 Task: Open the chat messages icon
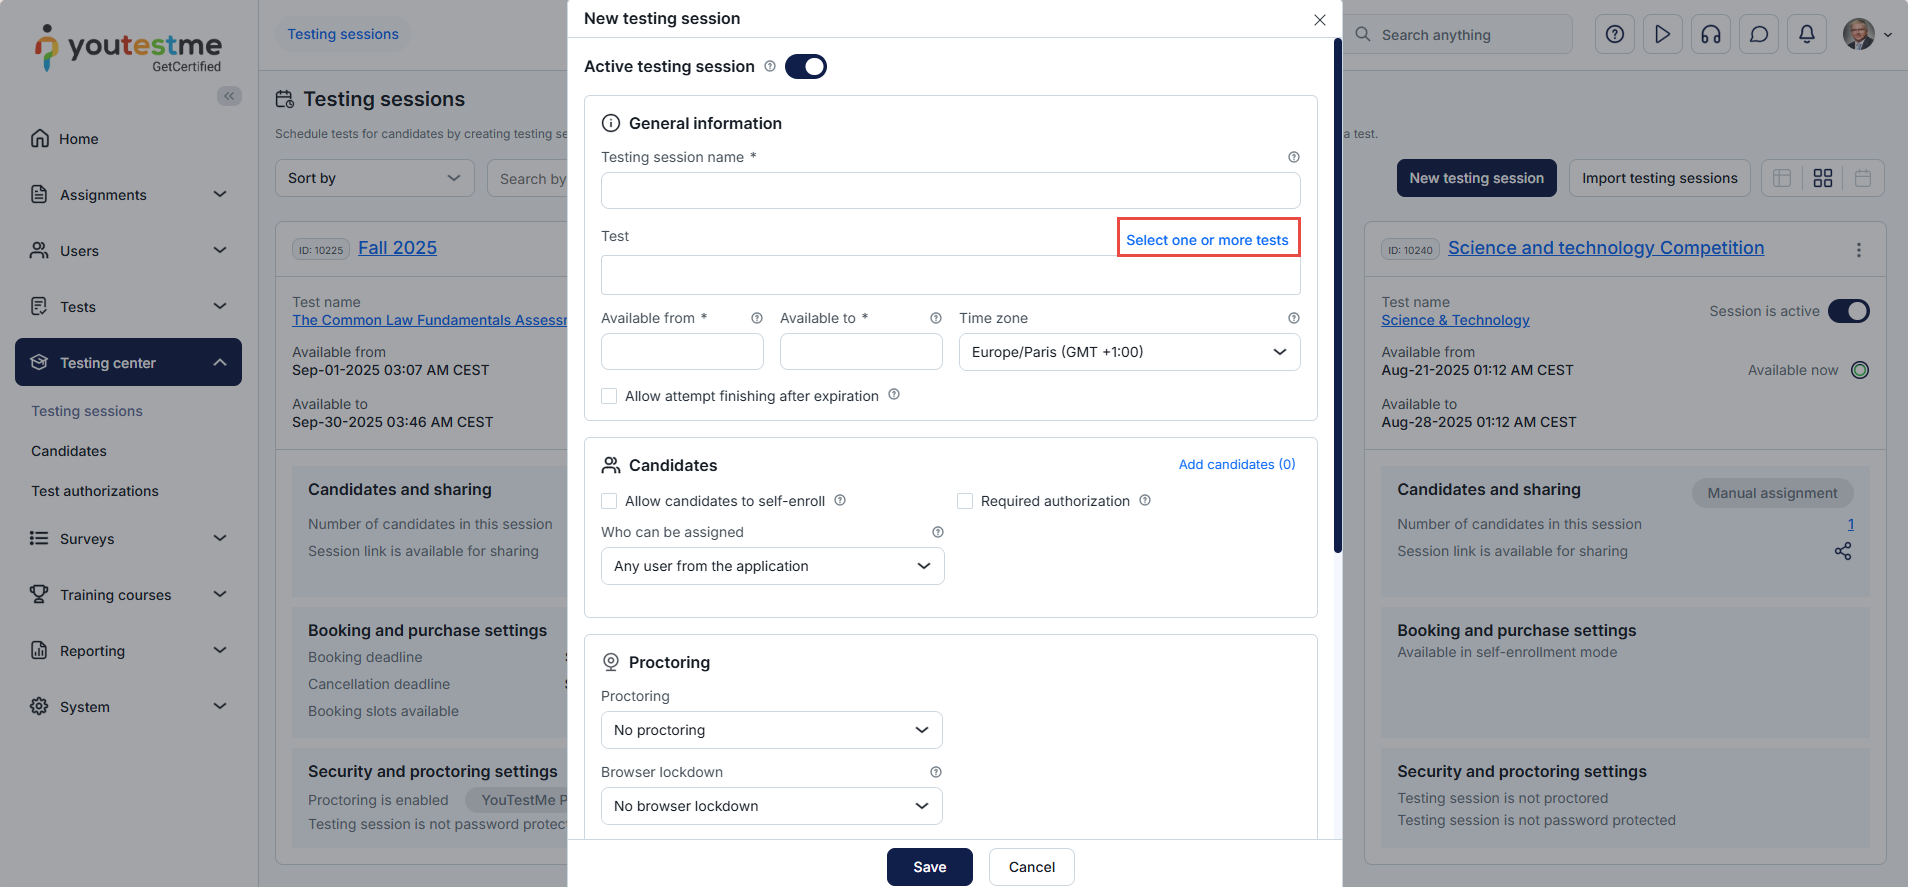[1758, 35]
